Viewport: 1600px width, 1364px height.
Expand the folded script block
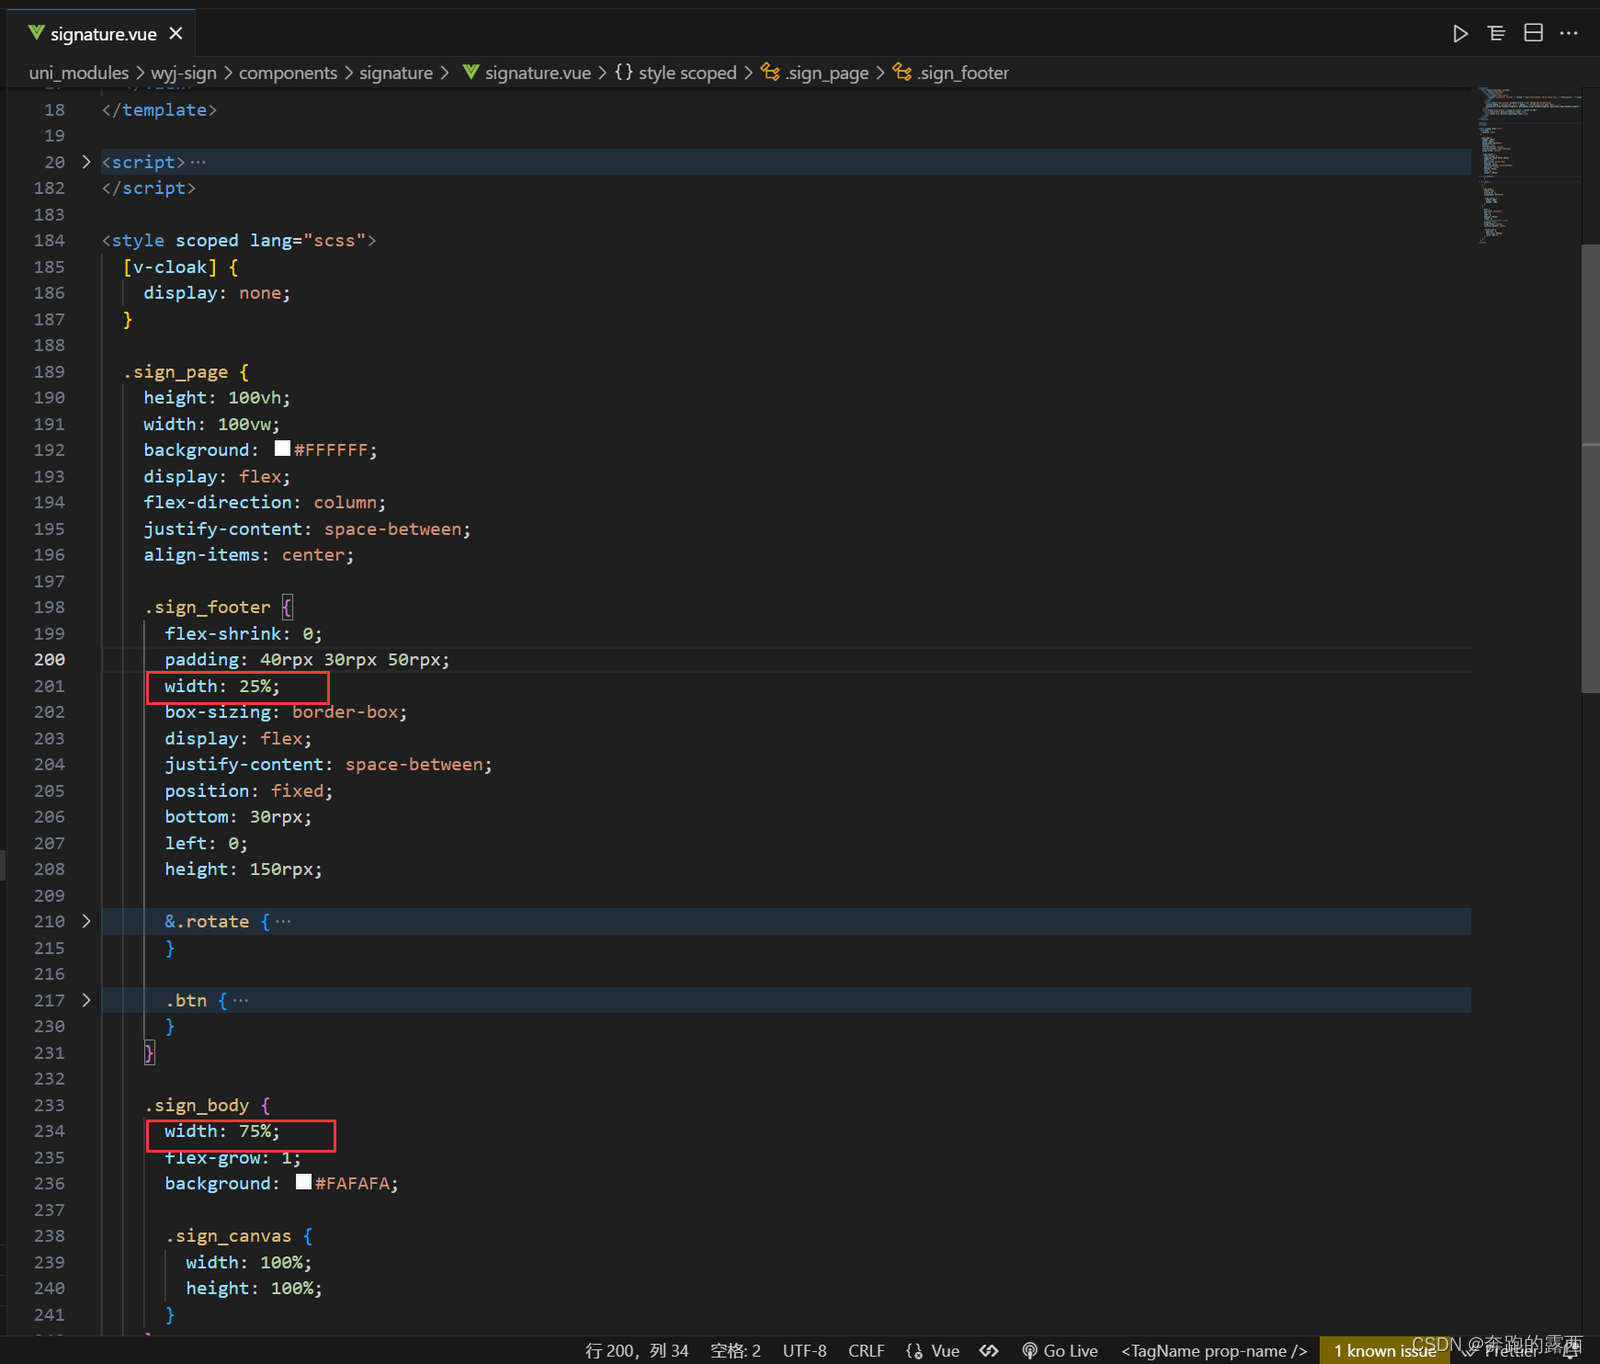[x=86, y=162]
